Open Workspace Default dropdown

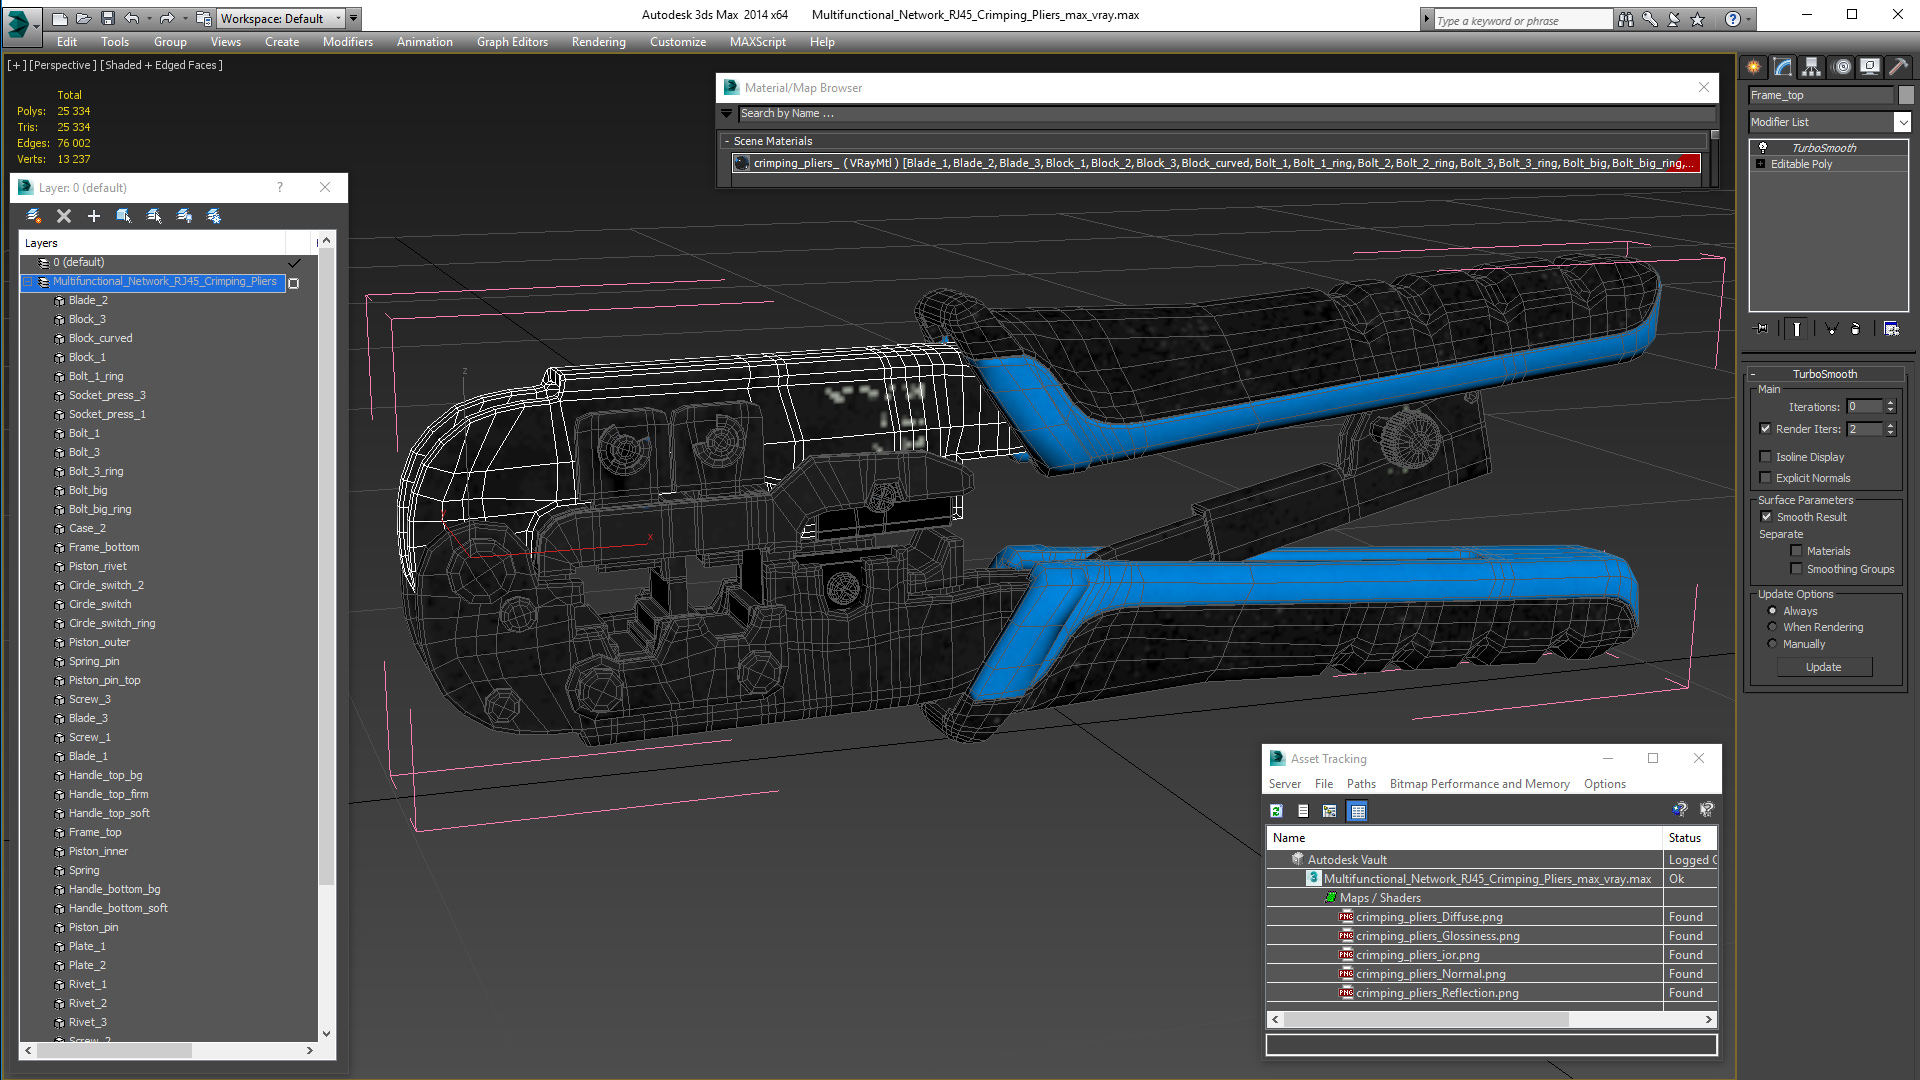[x=338, y=18]
